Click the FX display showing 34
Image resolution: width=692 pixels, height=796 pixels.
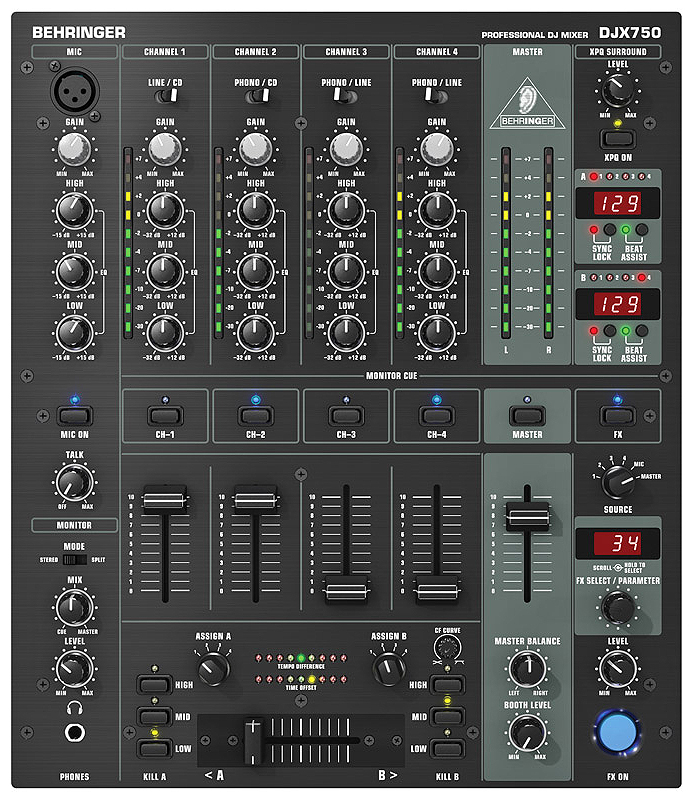(x=618, y=543)
